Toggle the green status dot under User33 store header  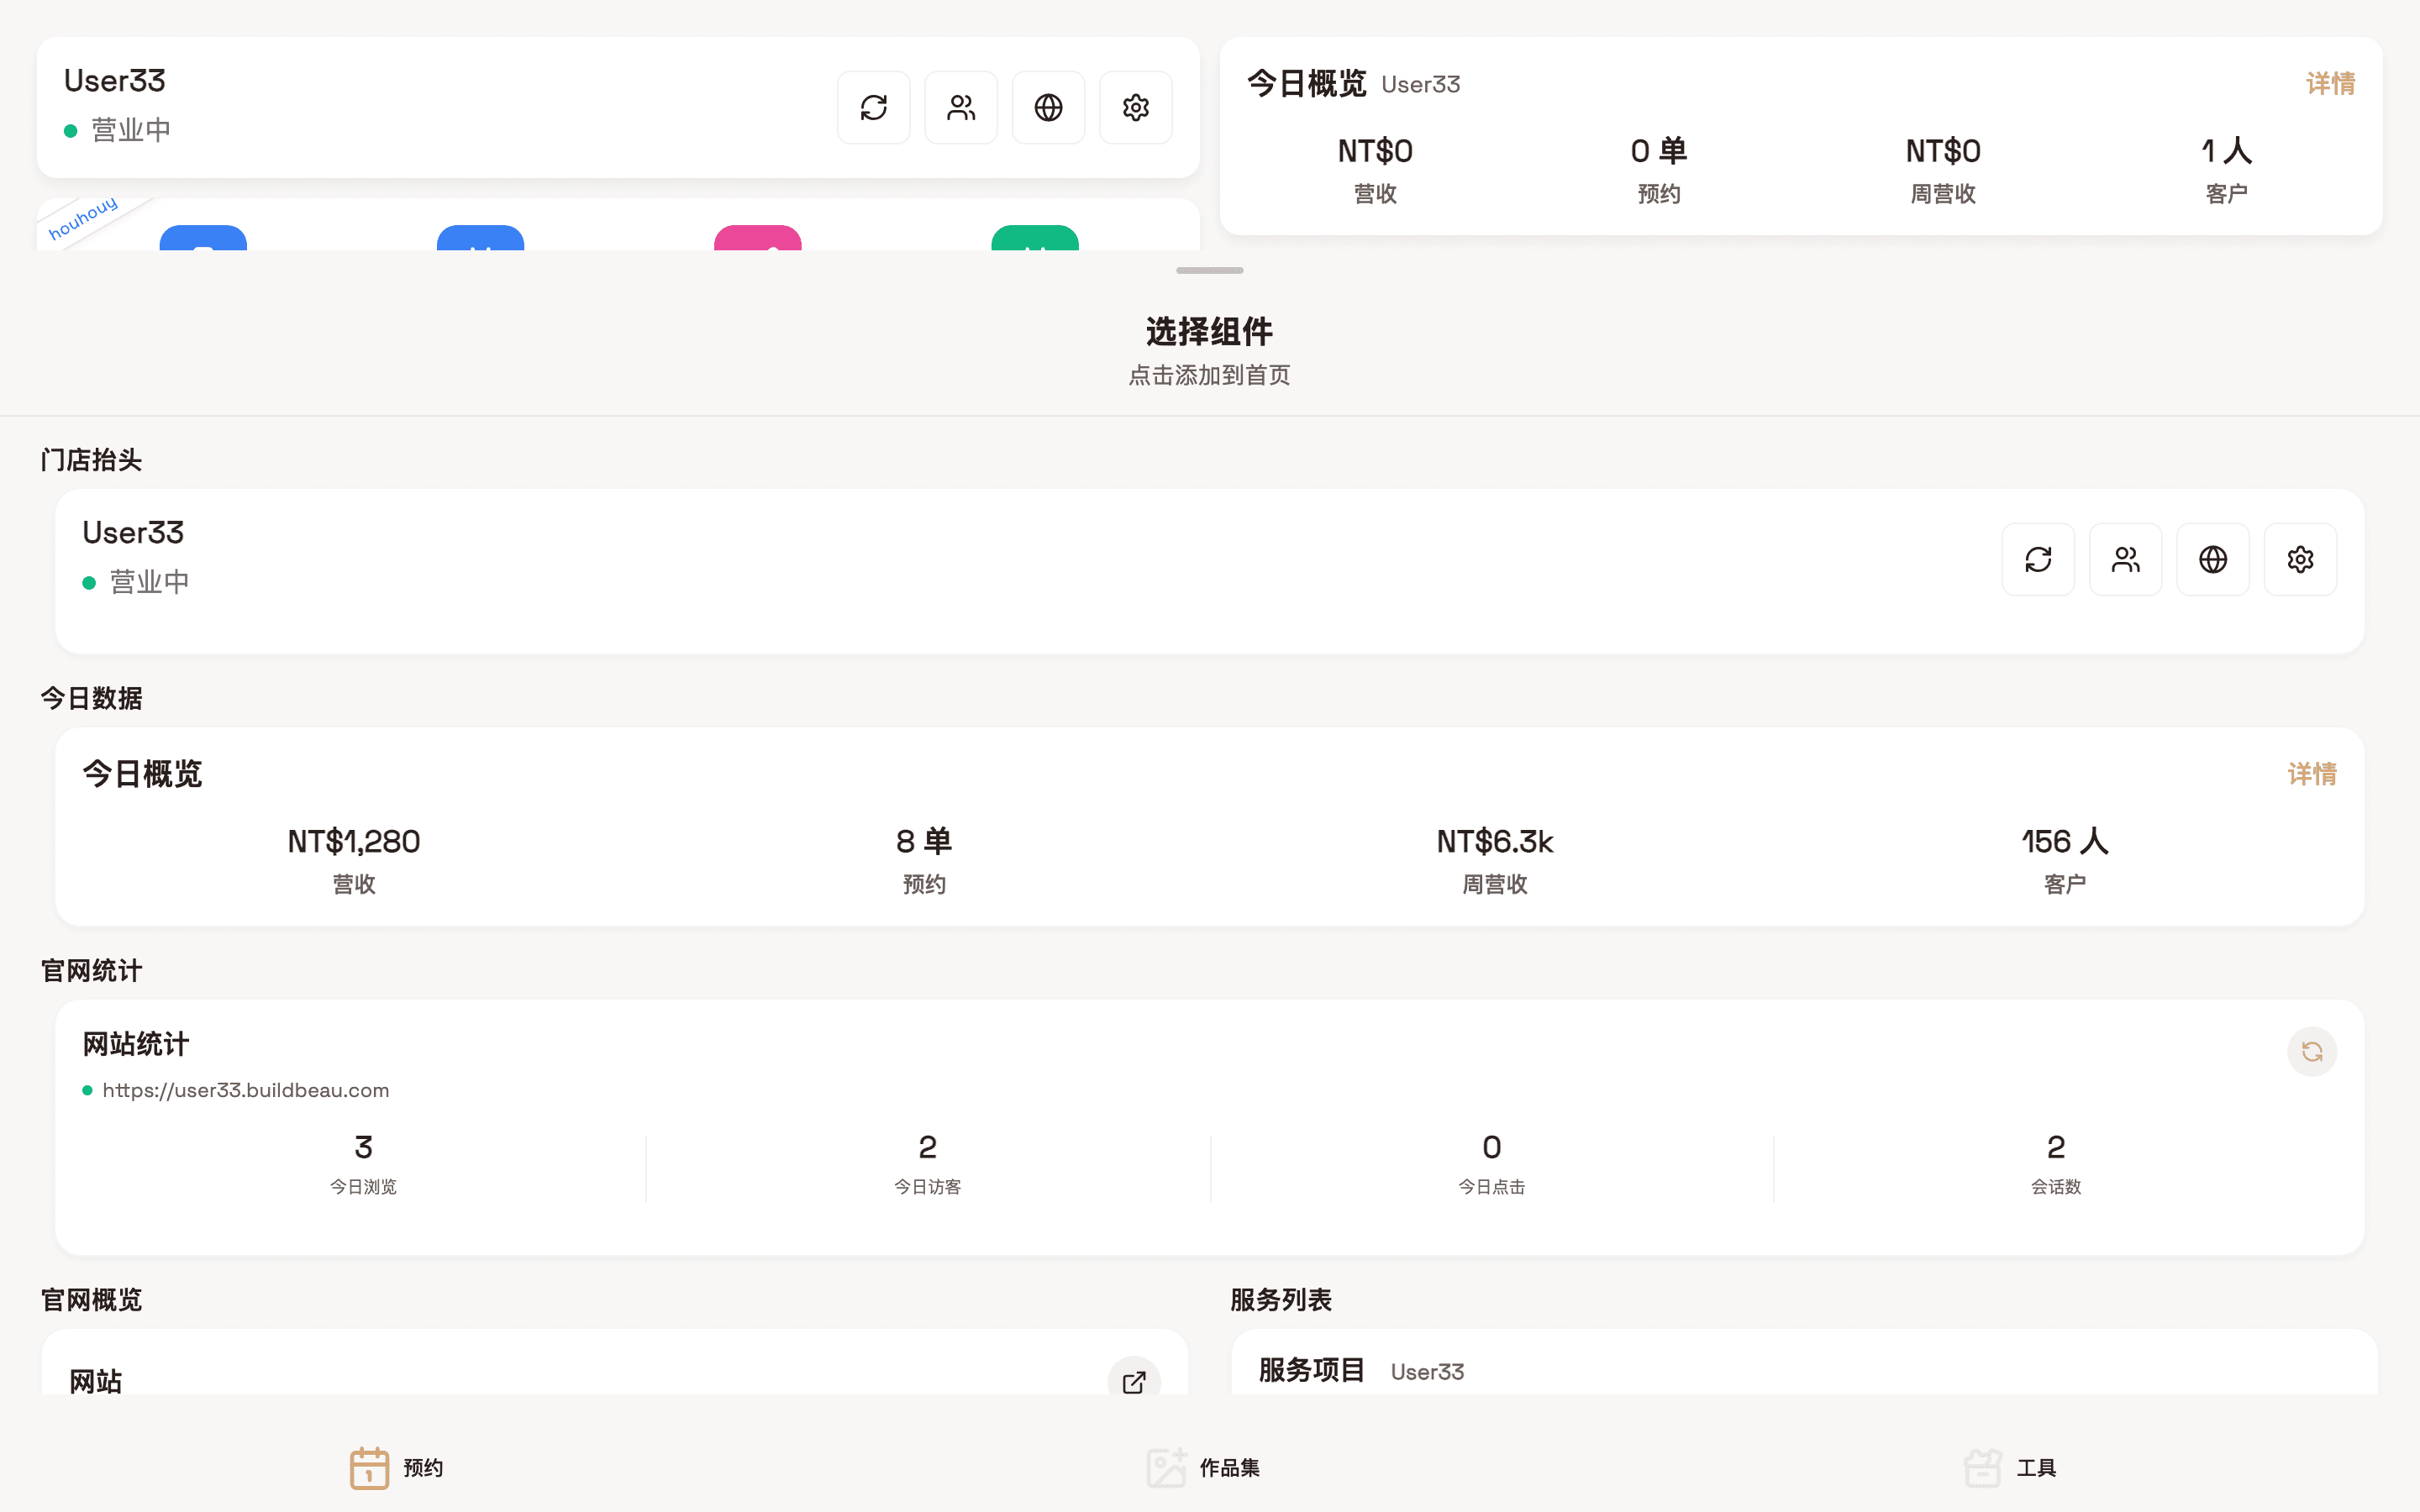(89, 582)
